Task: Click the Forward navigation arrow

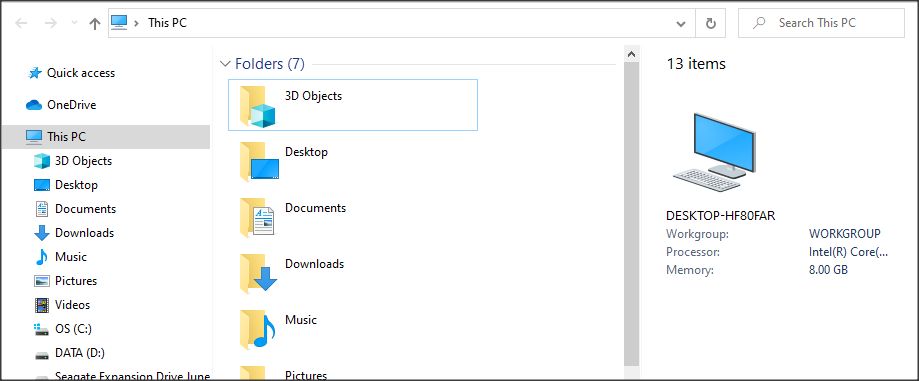Action: 51,23
